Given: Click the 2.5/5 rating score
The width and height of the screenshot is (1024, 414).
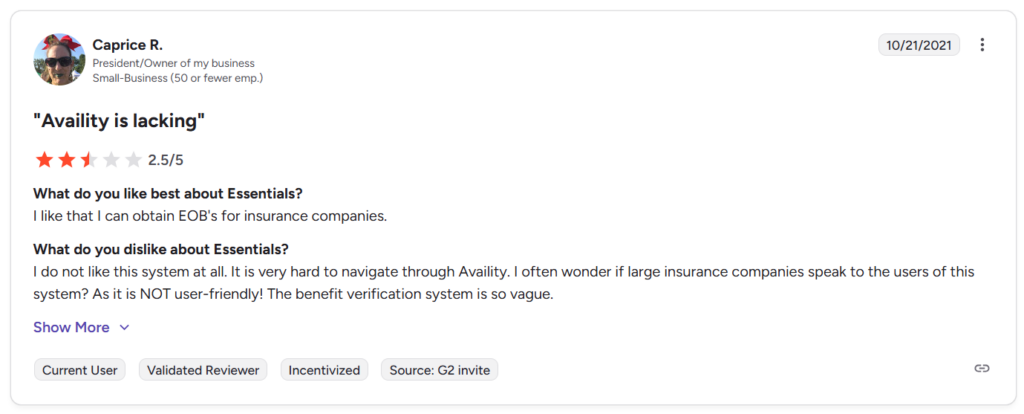Looking at the screenshot, I should coord(166,159).
